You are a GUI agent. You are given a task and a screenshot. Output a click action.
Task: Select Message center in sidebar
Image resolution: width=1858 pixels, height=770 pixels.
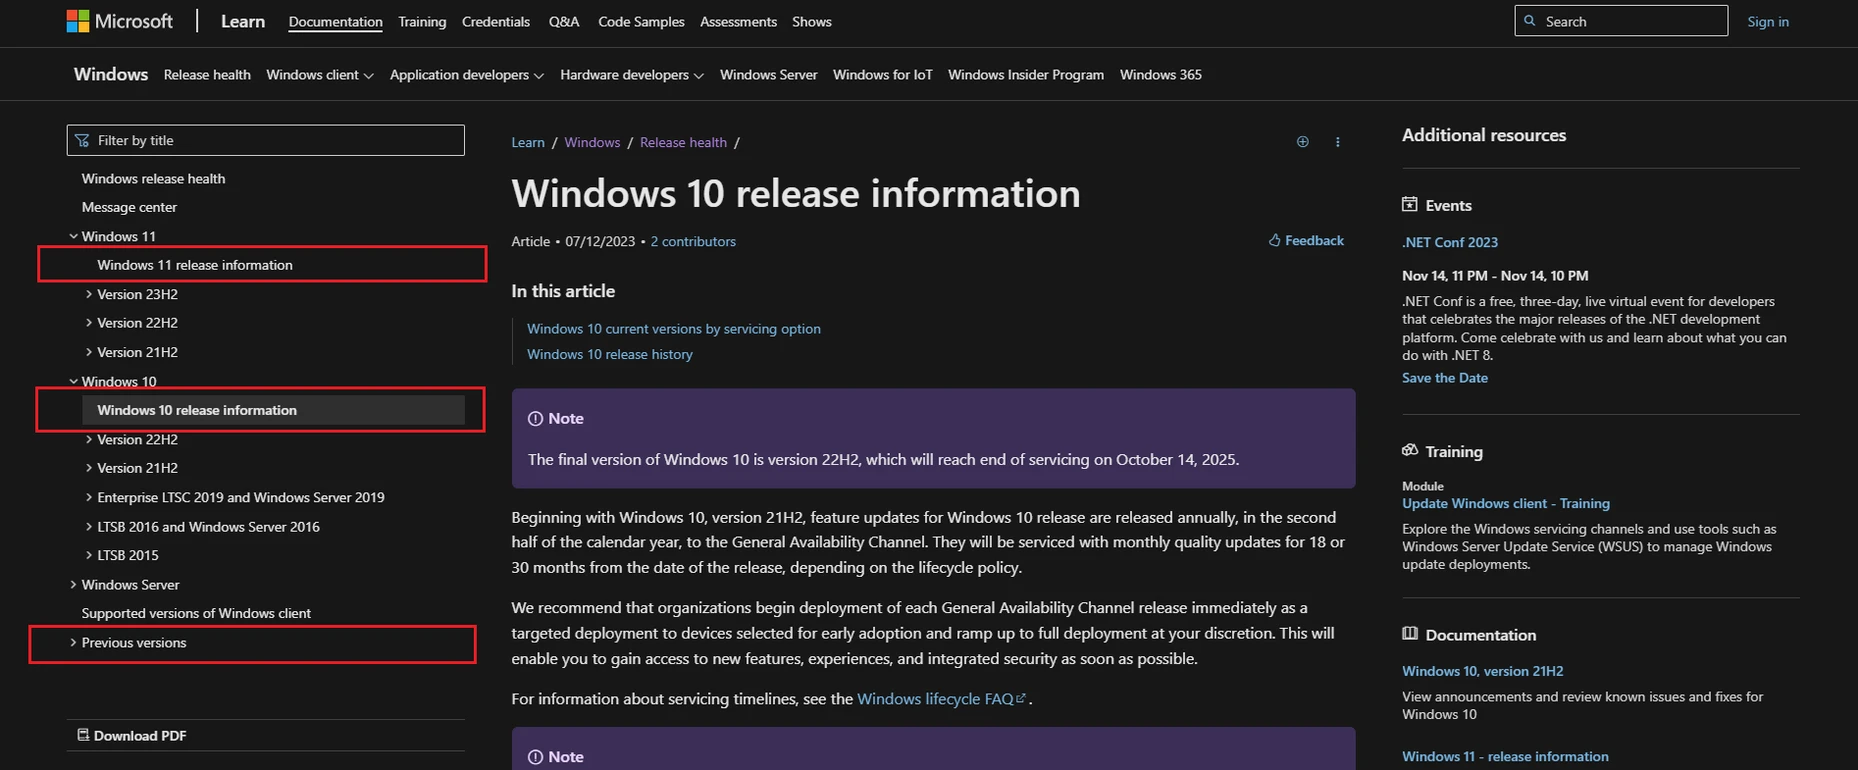[129, 207]
